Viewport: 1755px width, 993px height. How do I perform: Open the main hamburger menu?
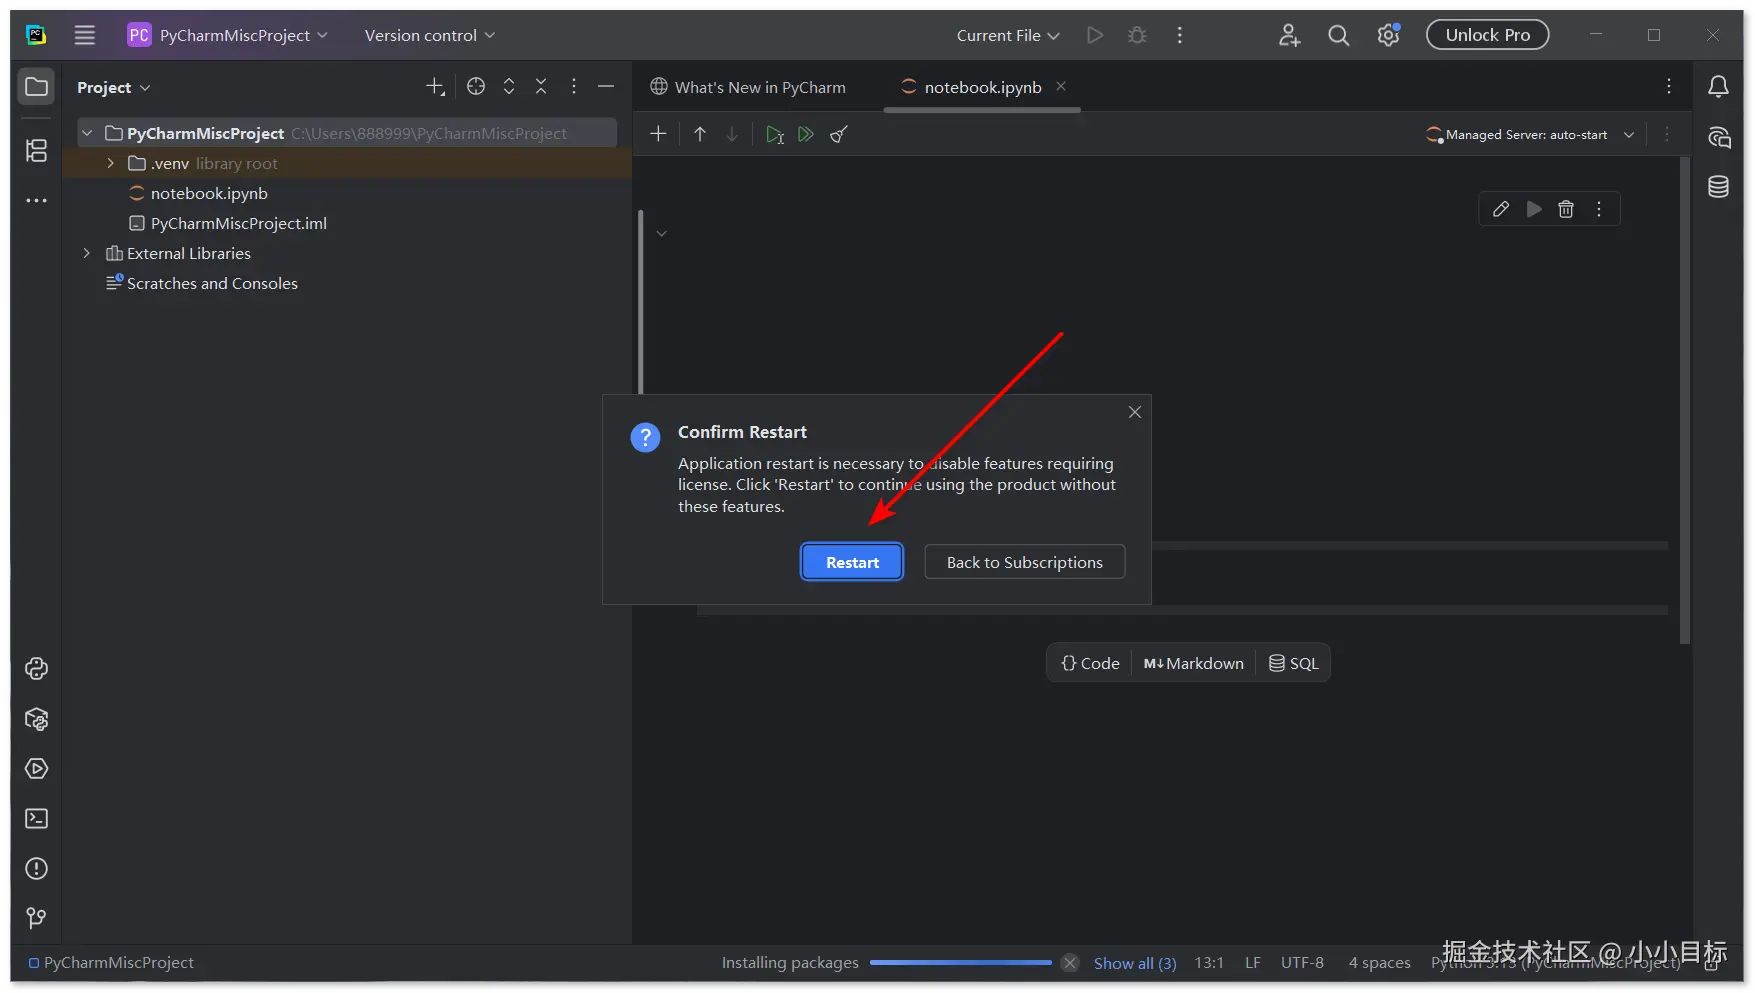85,35
